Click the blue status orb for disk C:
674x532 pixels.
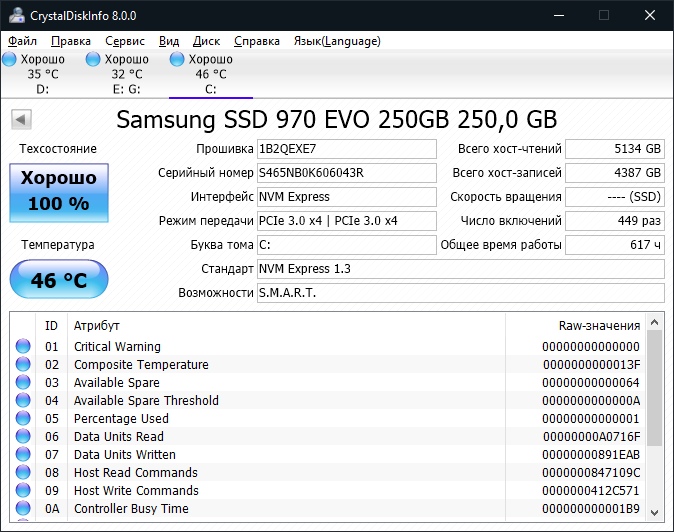tap(177, 59)
